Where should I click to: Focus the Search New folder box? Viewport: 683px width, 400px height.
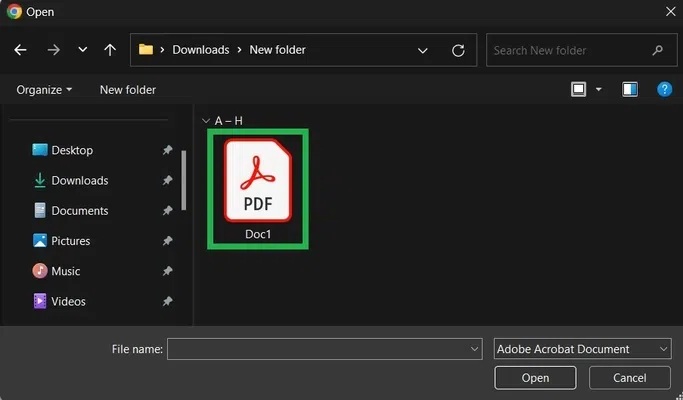coord(582,50)
